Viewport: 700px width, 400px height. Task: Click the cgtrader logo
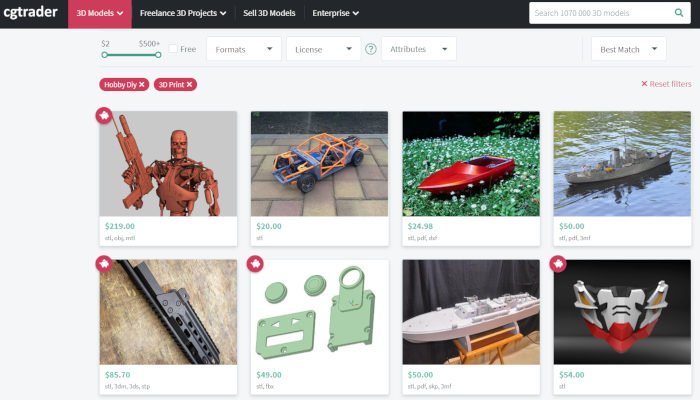coord(32,13)
